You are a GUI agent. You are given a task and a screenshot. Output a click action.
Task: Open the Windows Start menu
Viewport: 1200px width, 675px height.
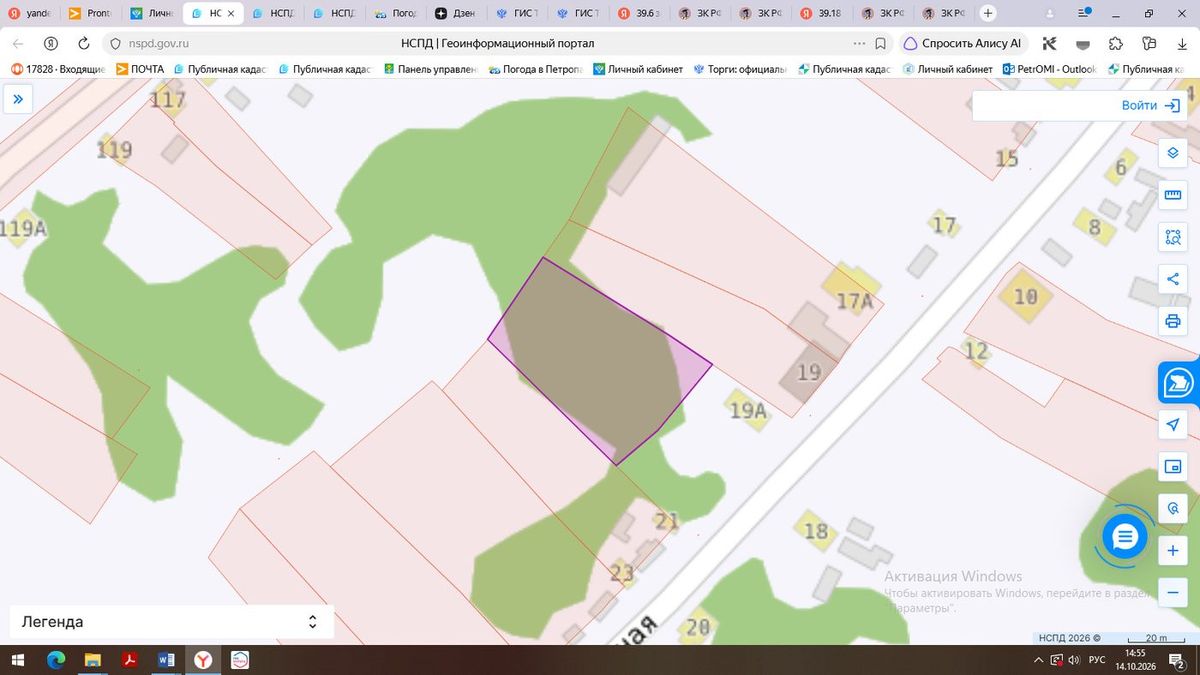tap(18, 660)
